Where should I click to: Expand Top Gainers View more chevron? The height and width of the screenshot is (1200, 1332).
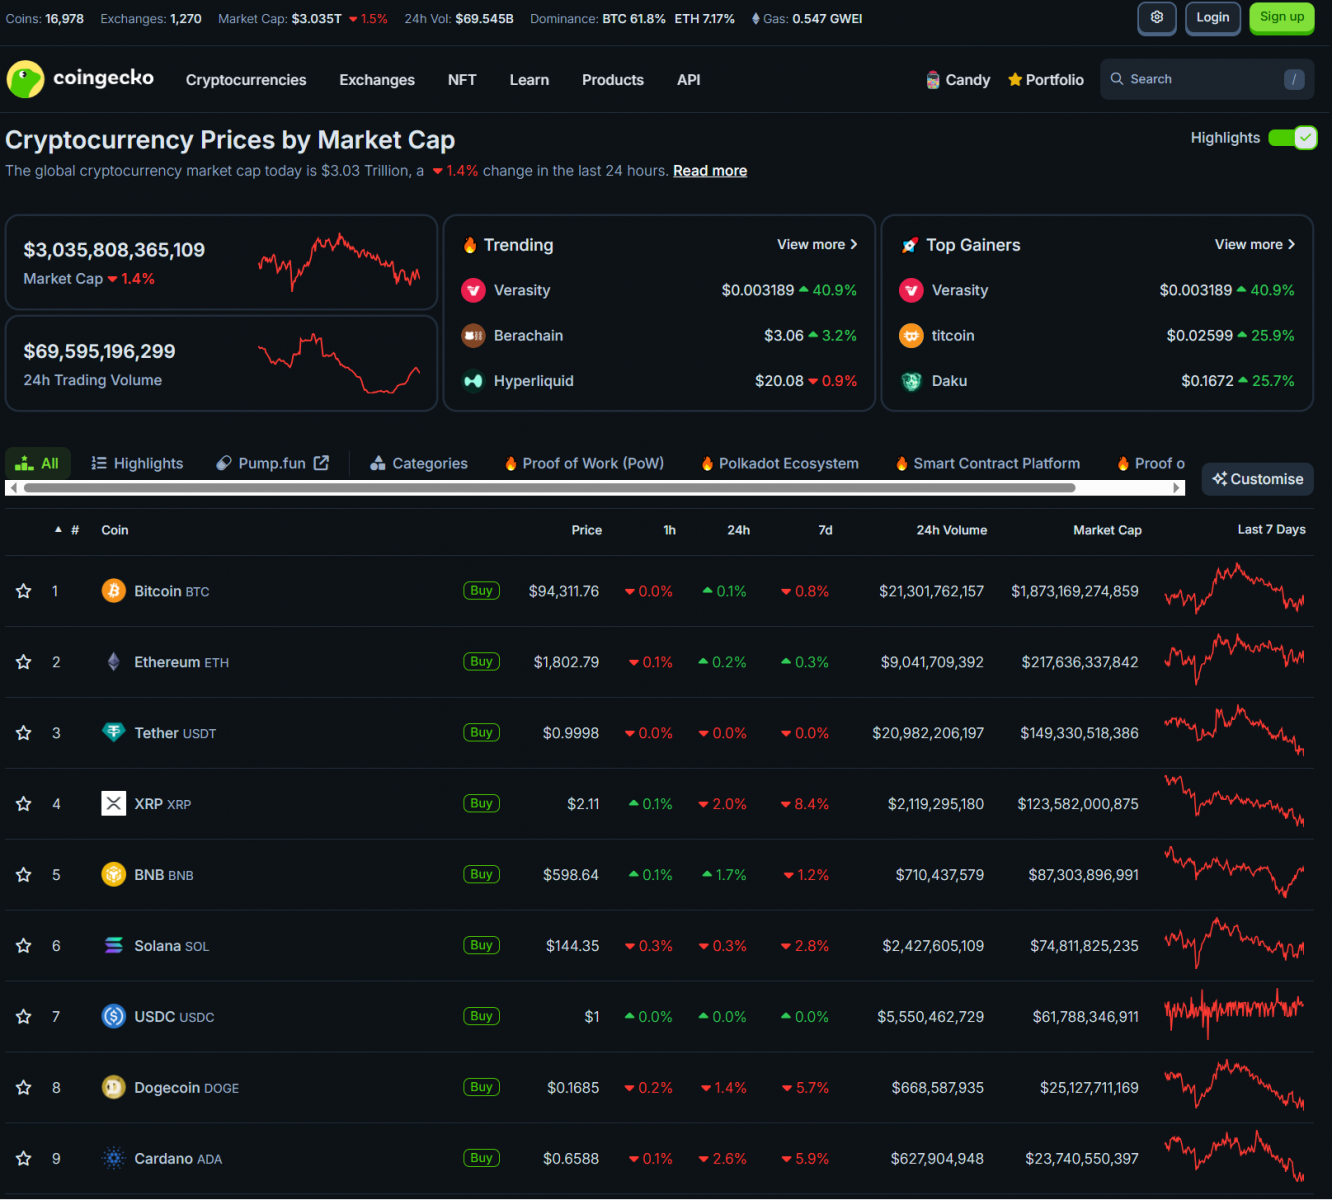pyautogui.click(x=1291, y=244)
